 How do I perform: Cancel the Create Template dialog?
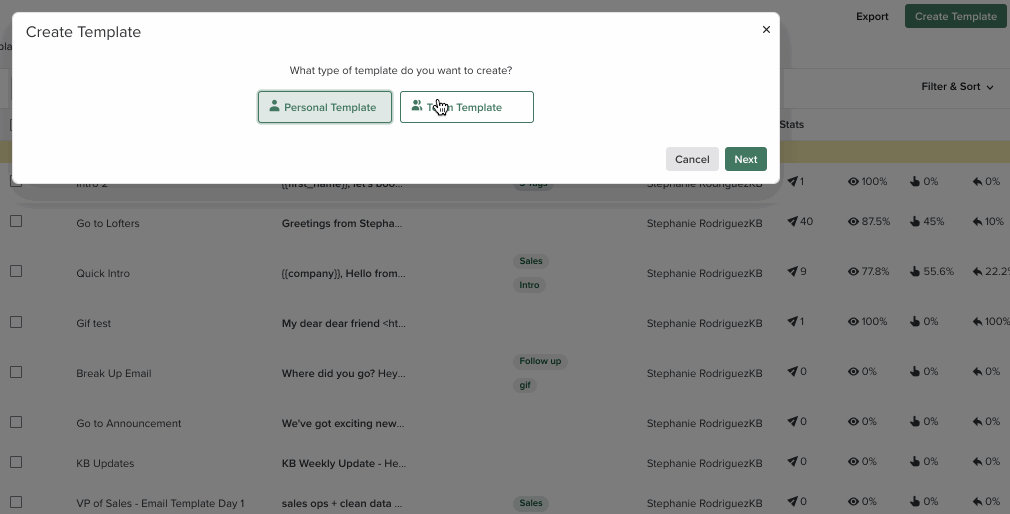pyautogui.click(x=691, y=159)
